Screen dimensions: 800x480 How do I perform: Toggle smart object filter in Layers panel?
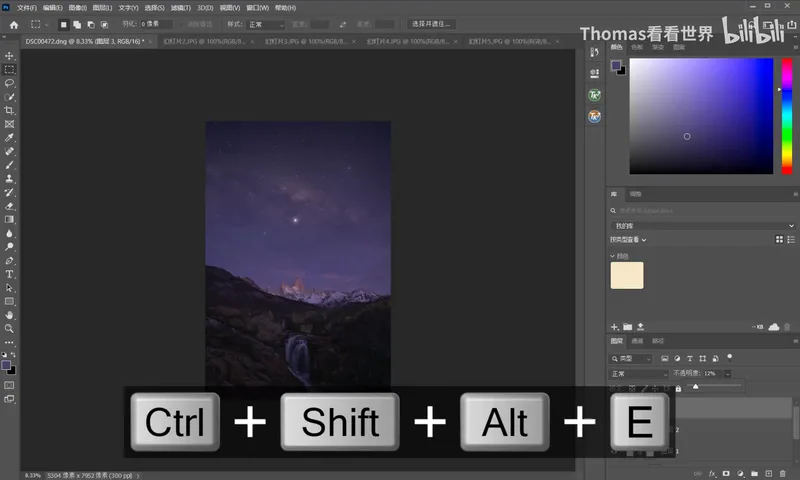(x=715, y=359)
